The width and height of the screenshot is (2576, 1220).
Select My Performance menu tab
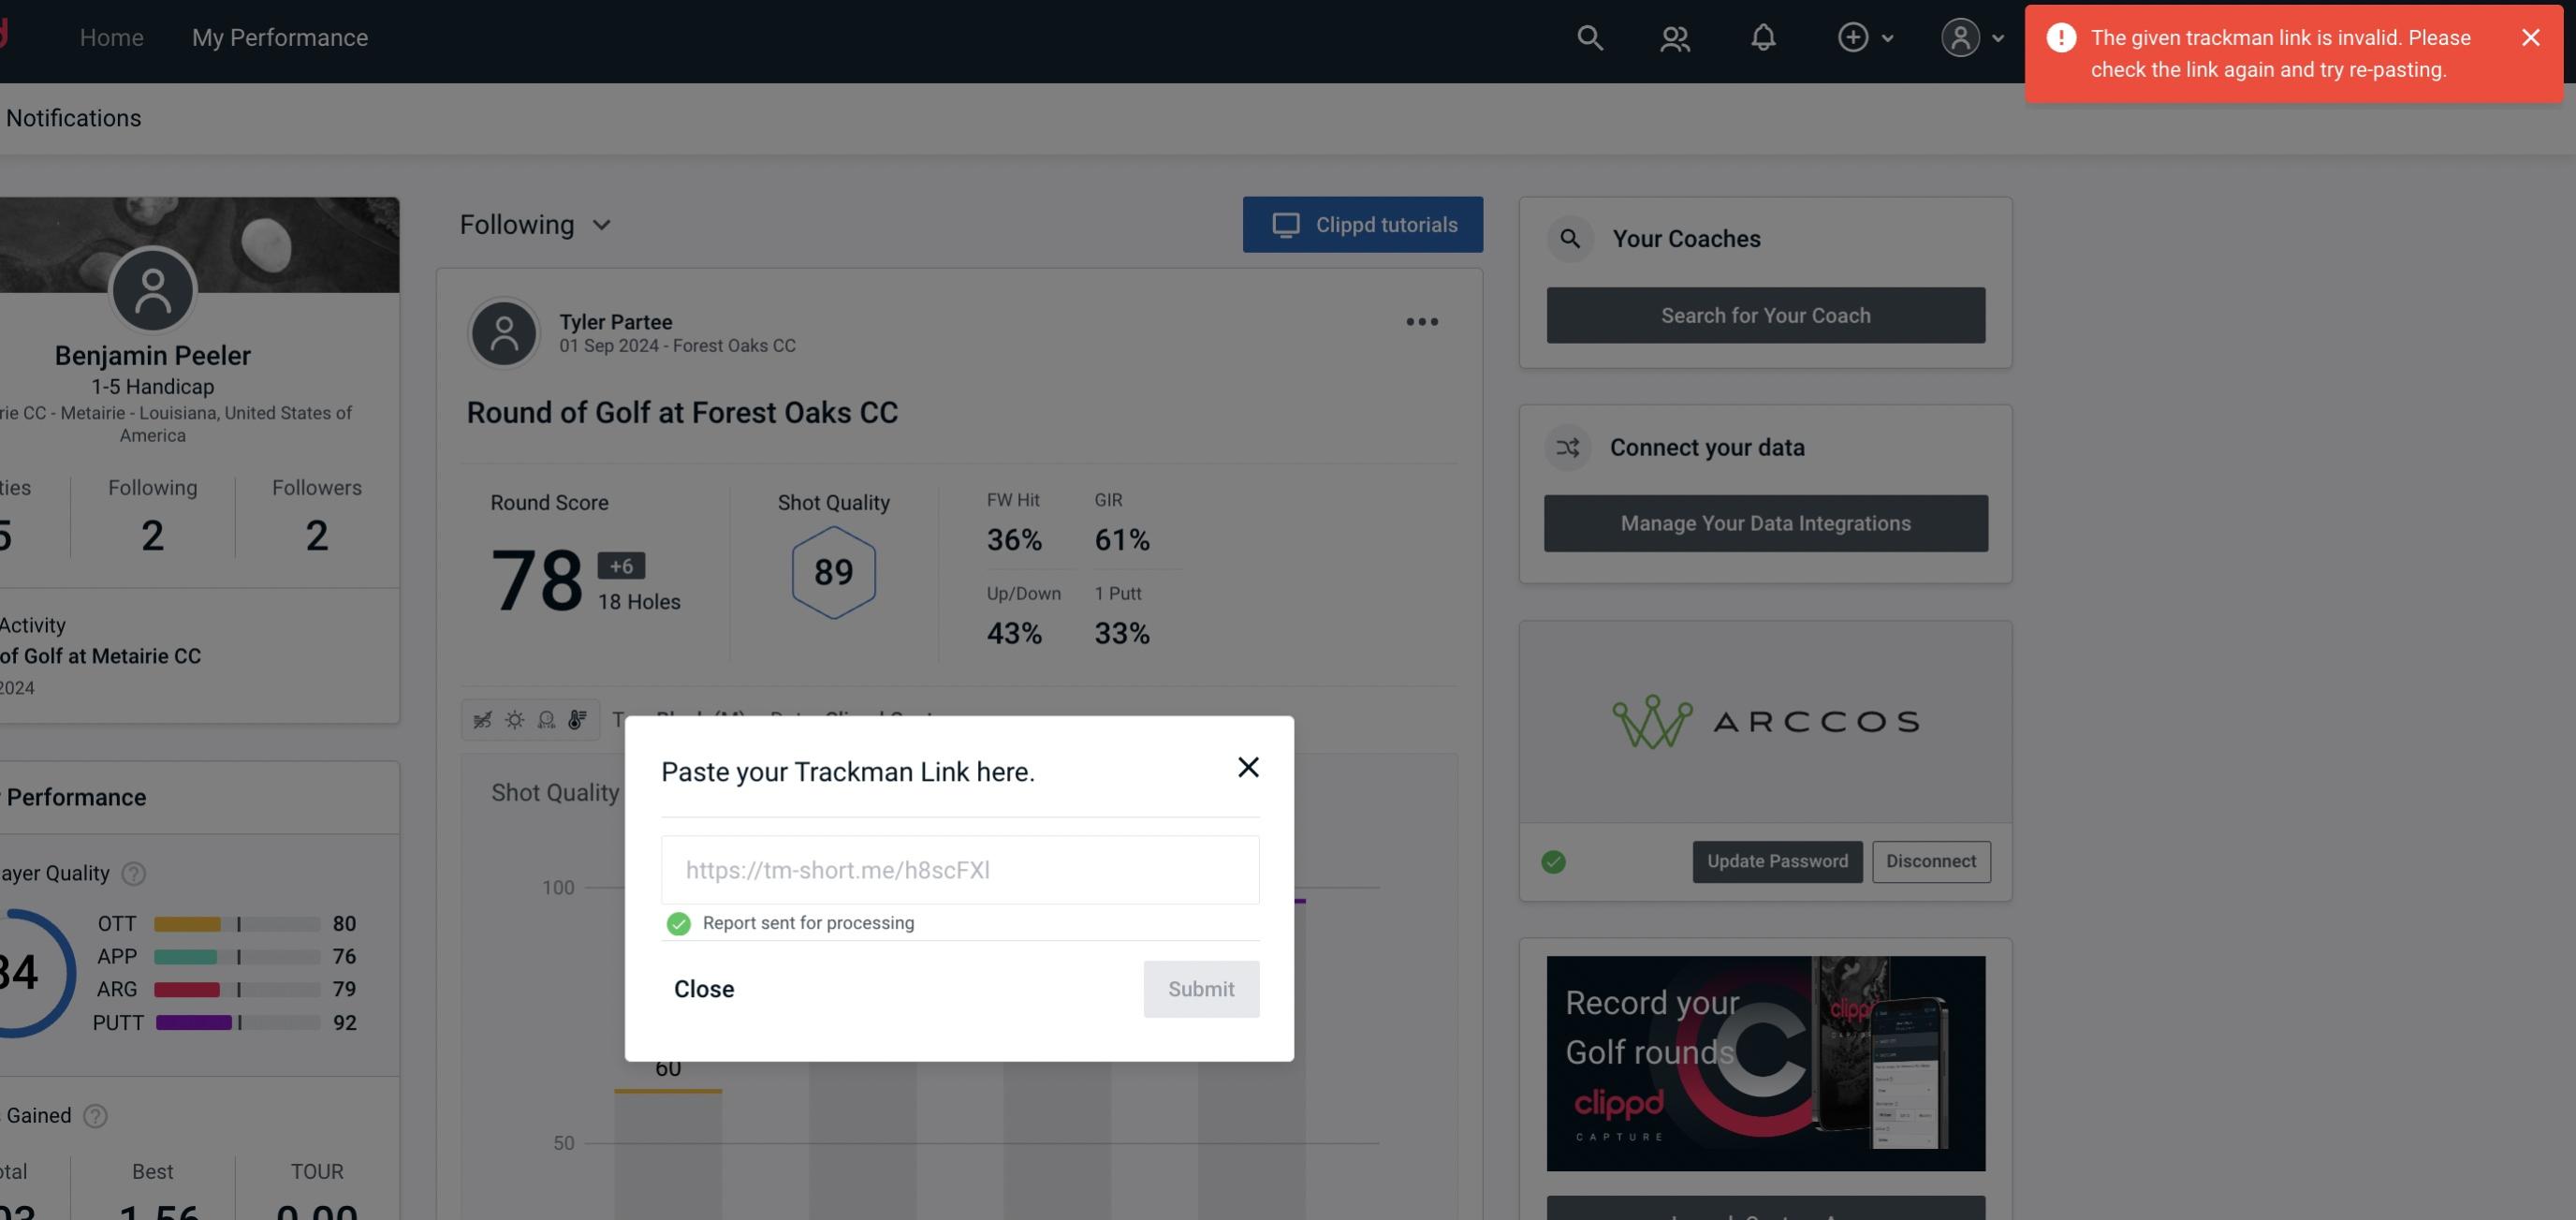(279, 37)
